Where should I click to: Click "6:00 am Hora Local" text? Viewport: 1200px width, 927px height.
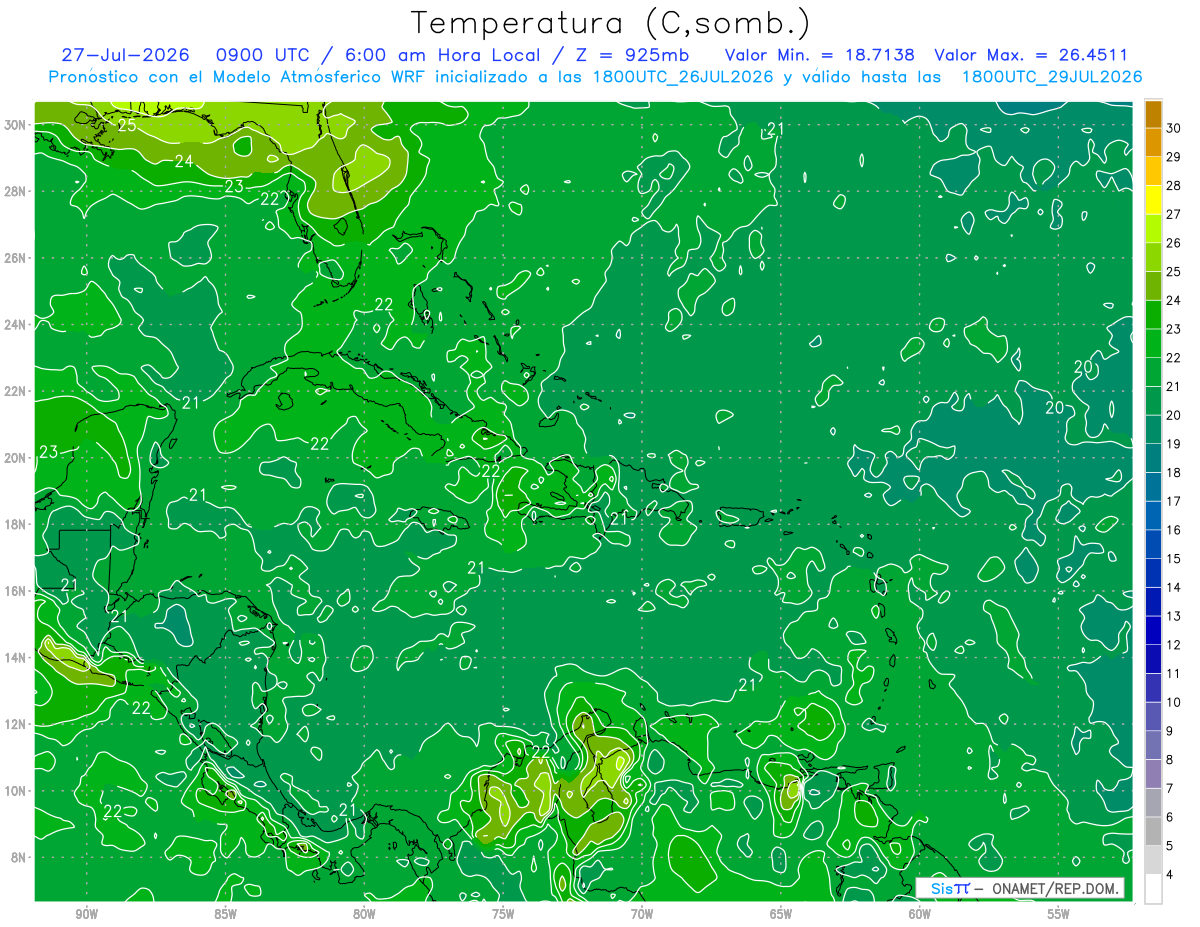[444, 55]
